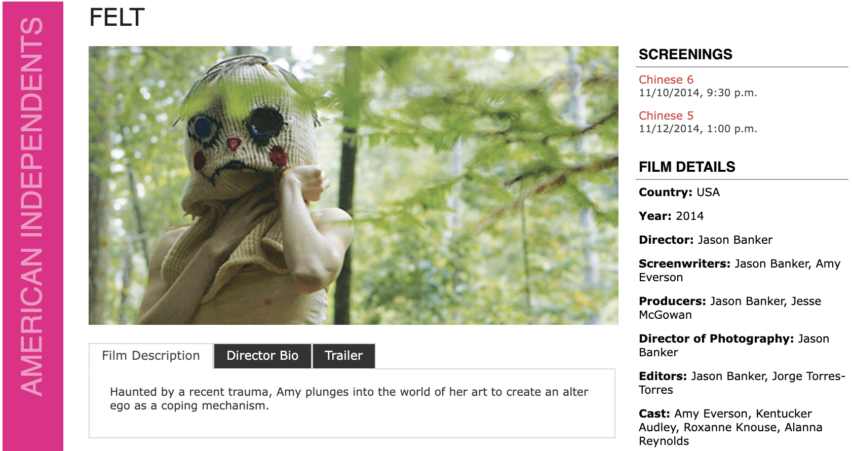Click the film synopsis paragraph text

point(349,398)
